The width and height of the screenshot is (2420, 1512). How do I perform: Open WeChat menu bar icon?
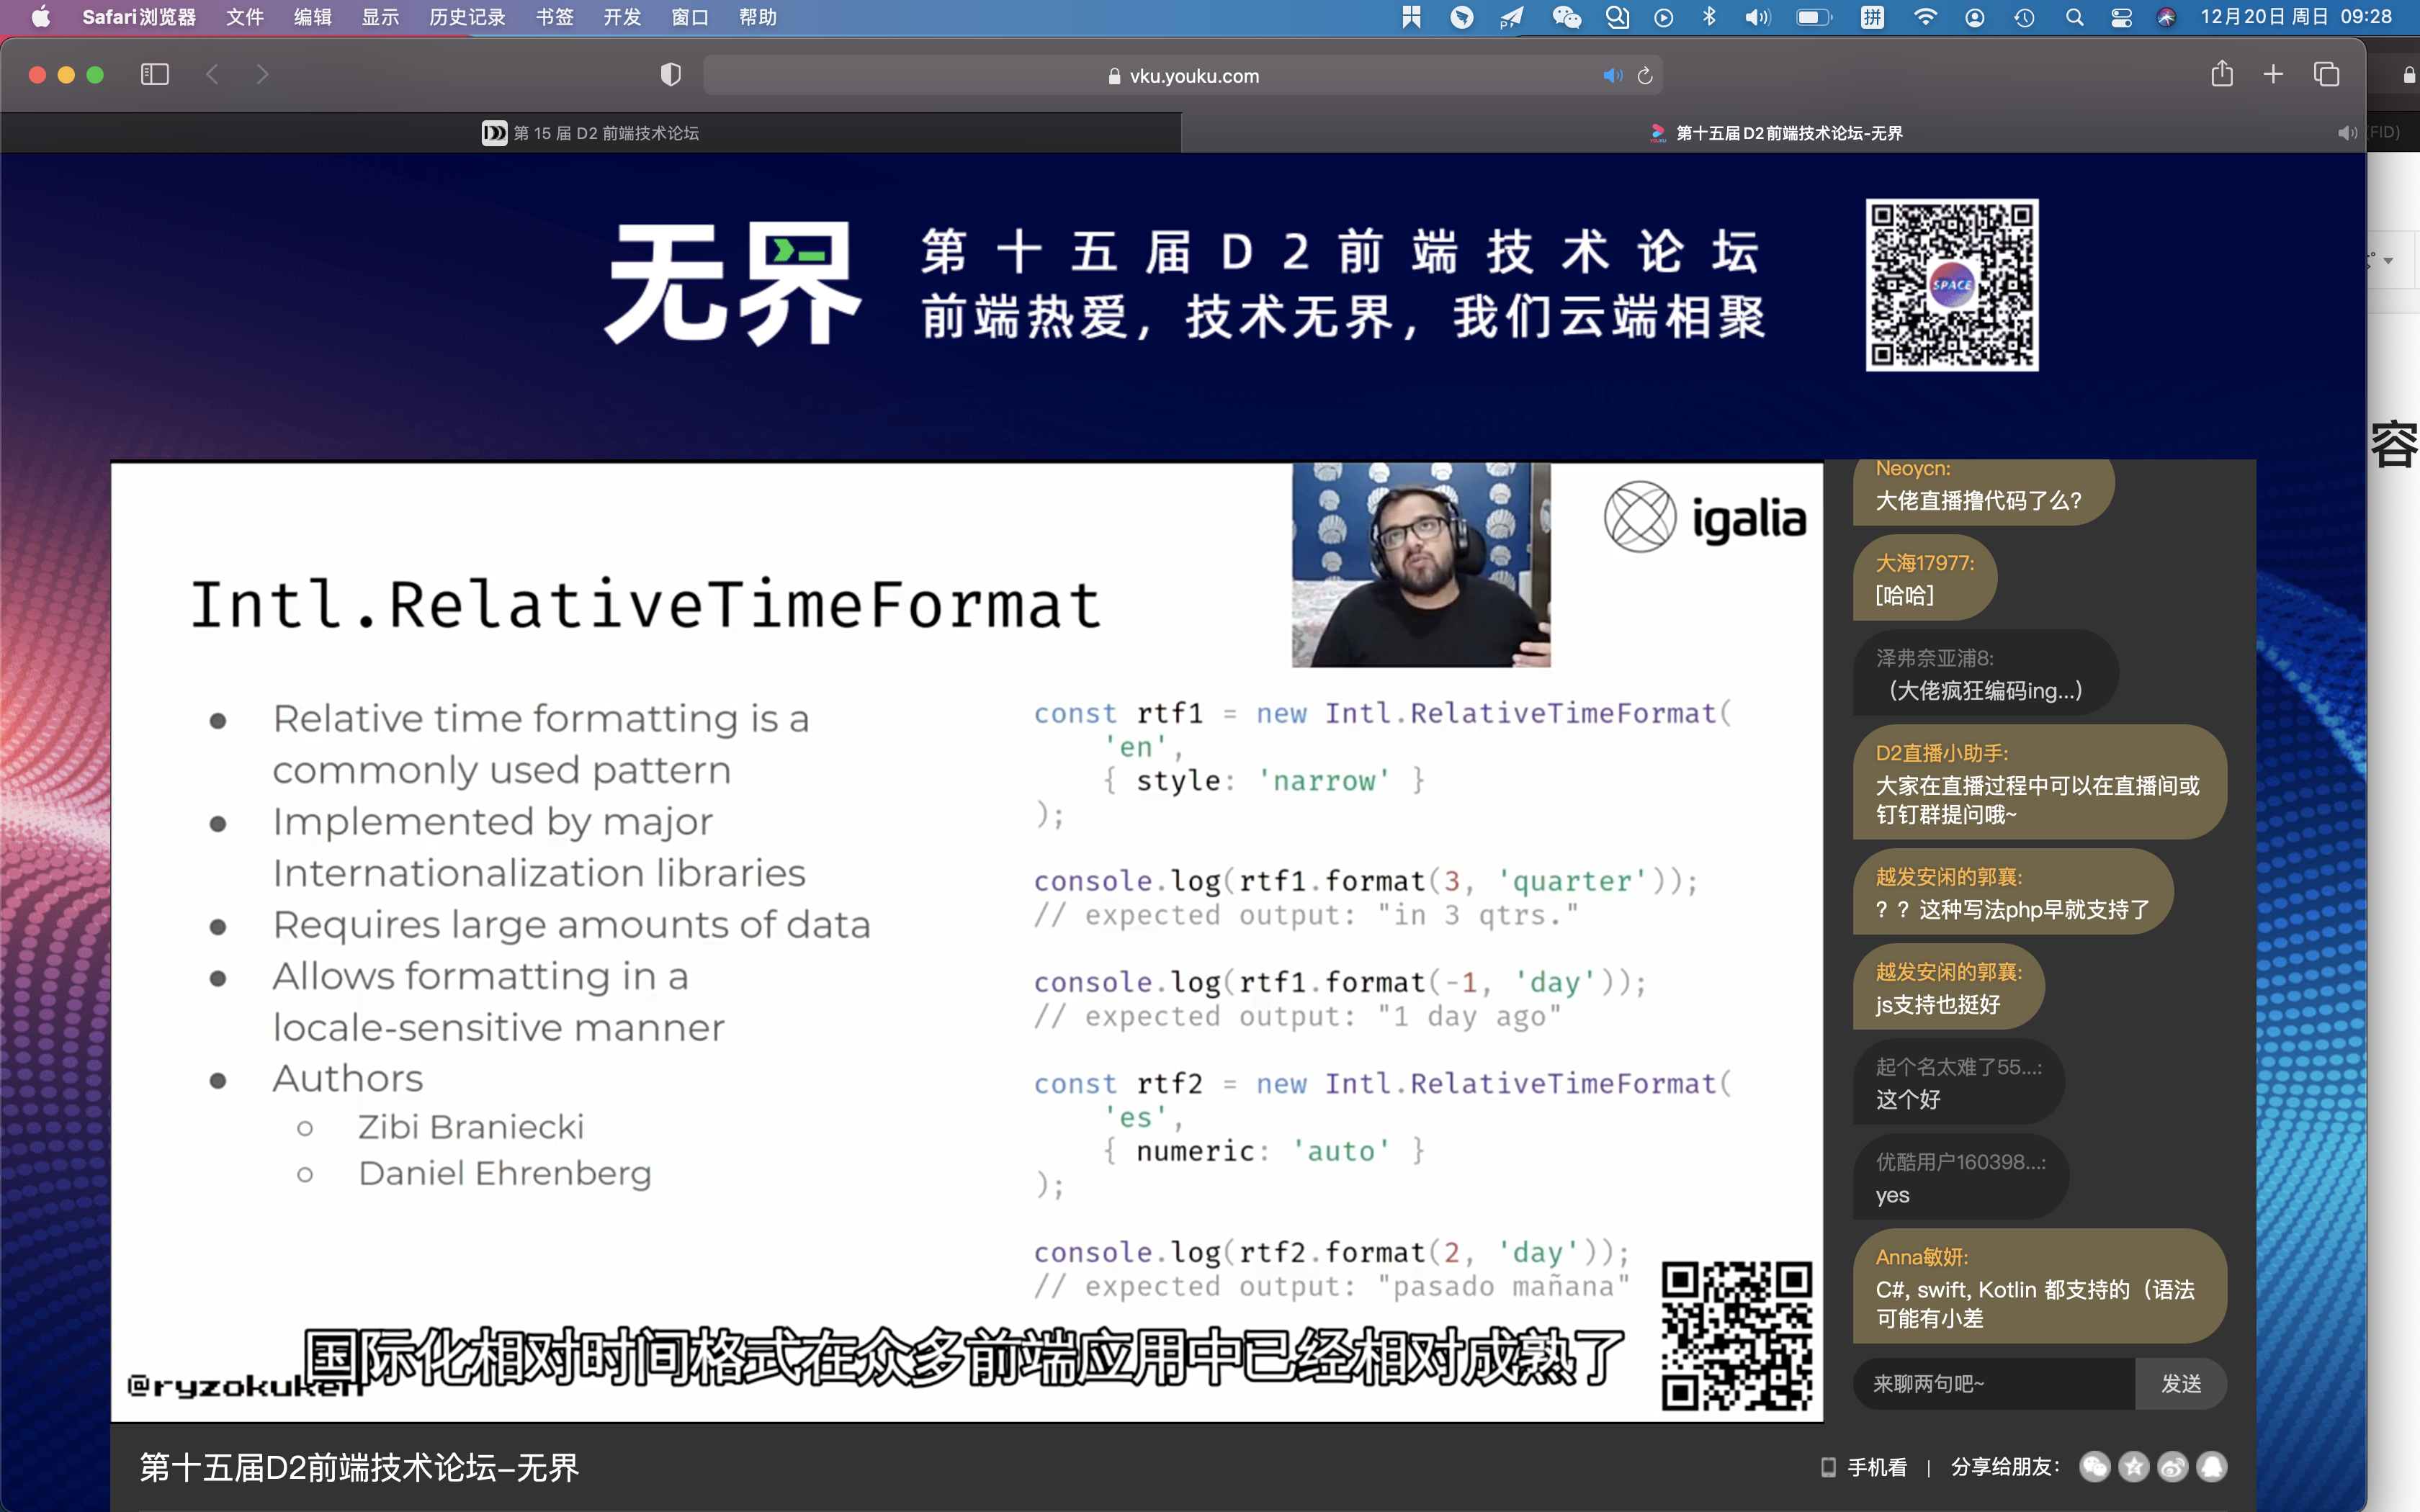tap(1567, 17)
